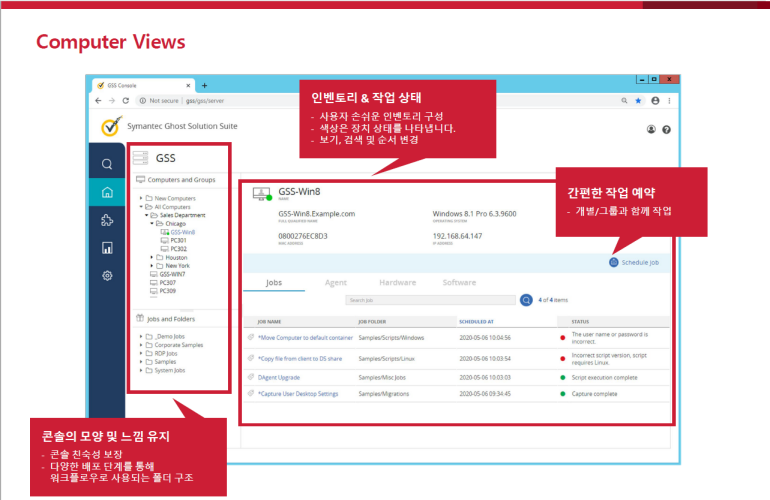Sort by the Job Folder column header
The height and width of the screenshot is (500, 770).
tap(372, 322)
